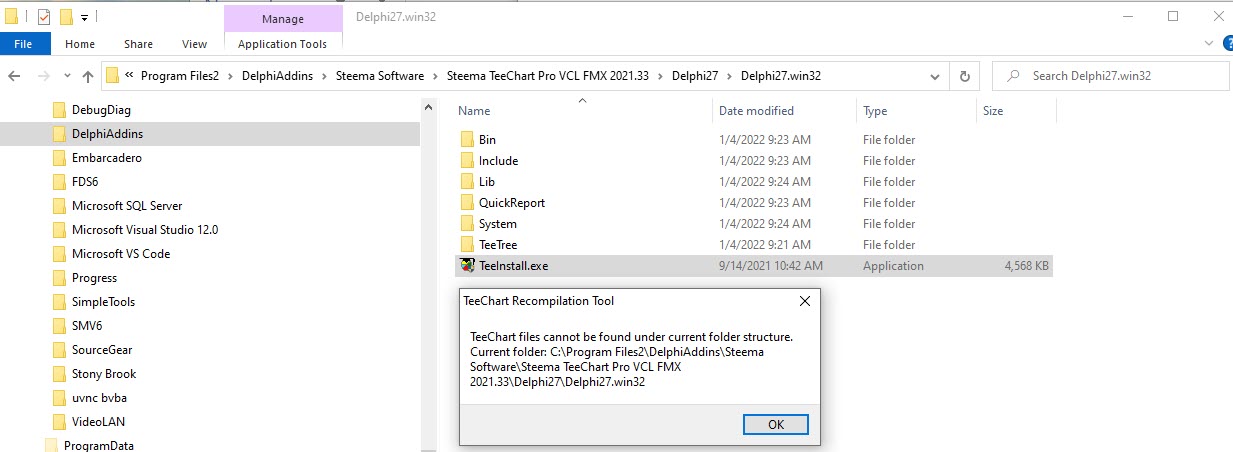
Task: Select SourceGear folder in tree
Action: tap(102, 350)
